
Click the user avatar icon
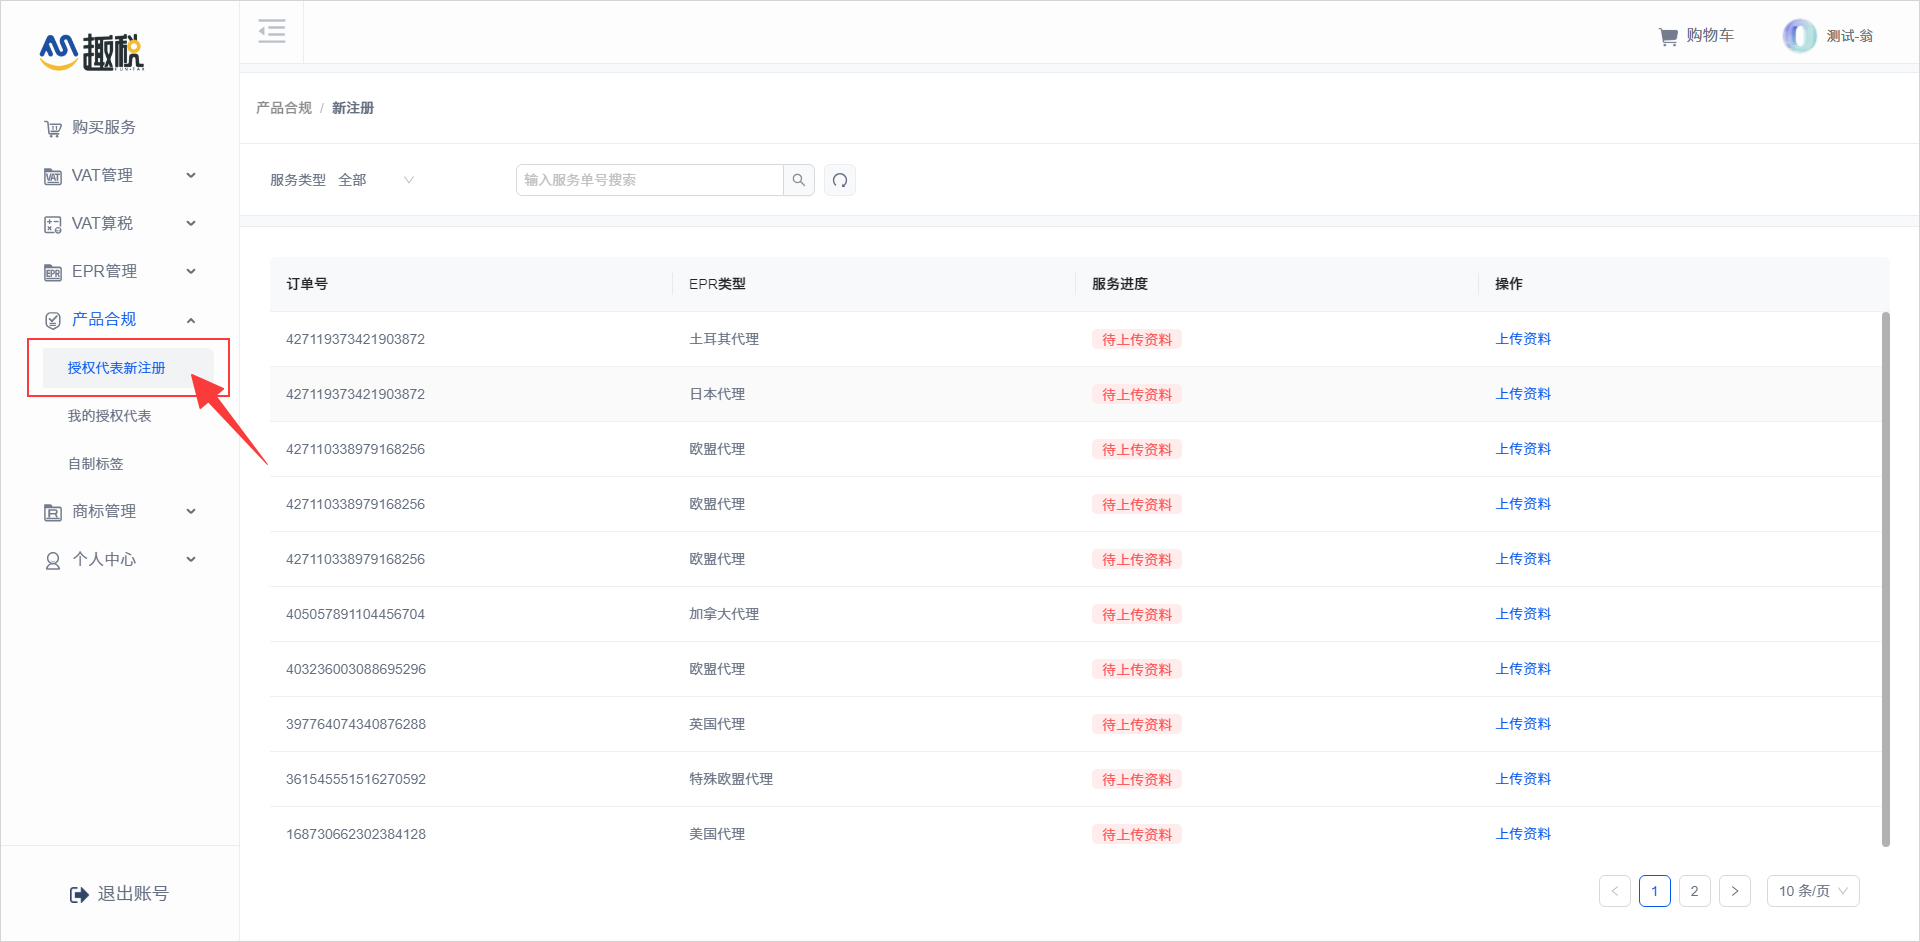(x=1799, y=36)
